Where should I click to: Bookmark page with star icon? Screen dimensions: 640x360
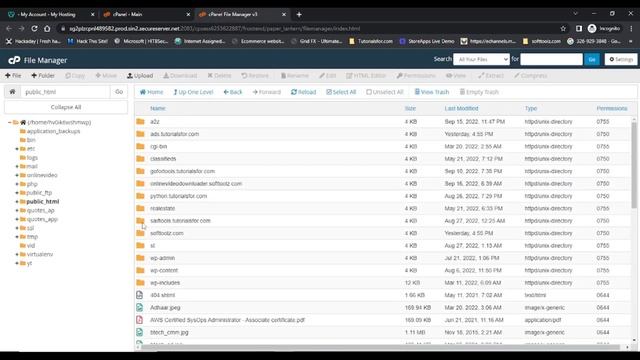click(563, 29)
